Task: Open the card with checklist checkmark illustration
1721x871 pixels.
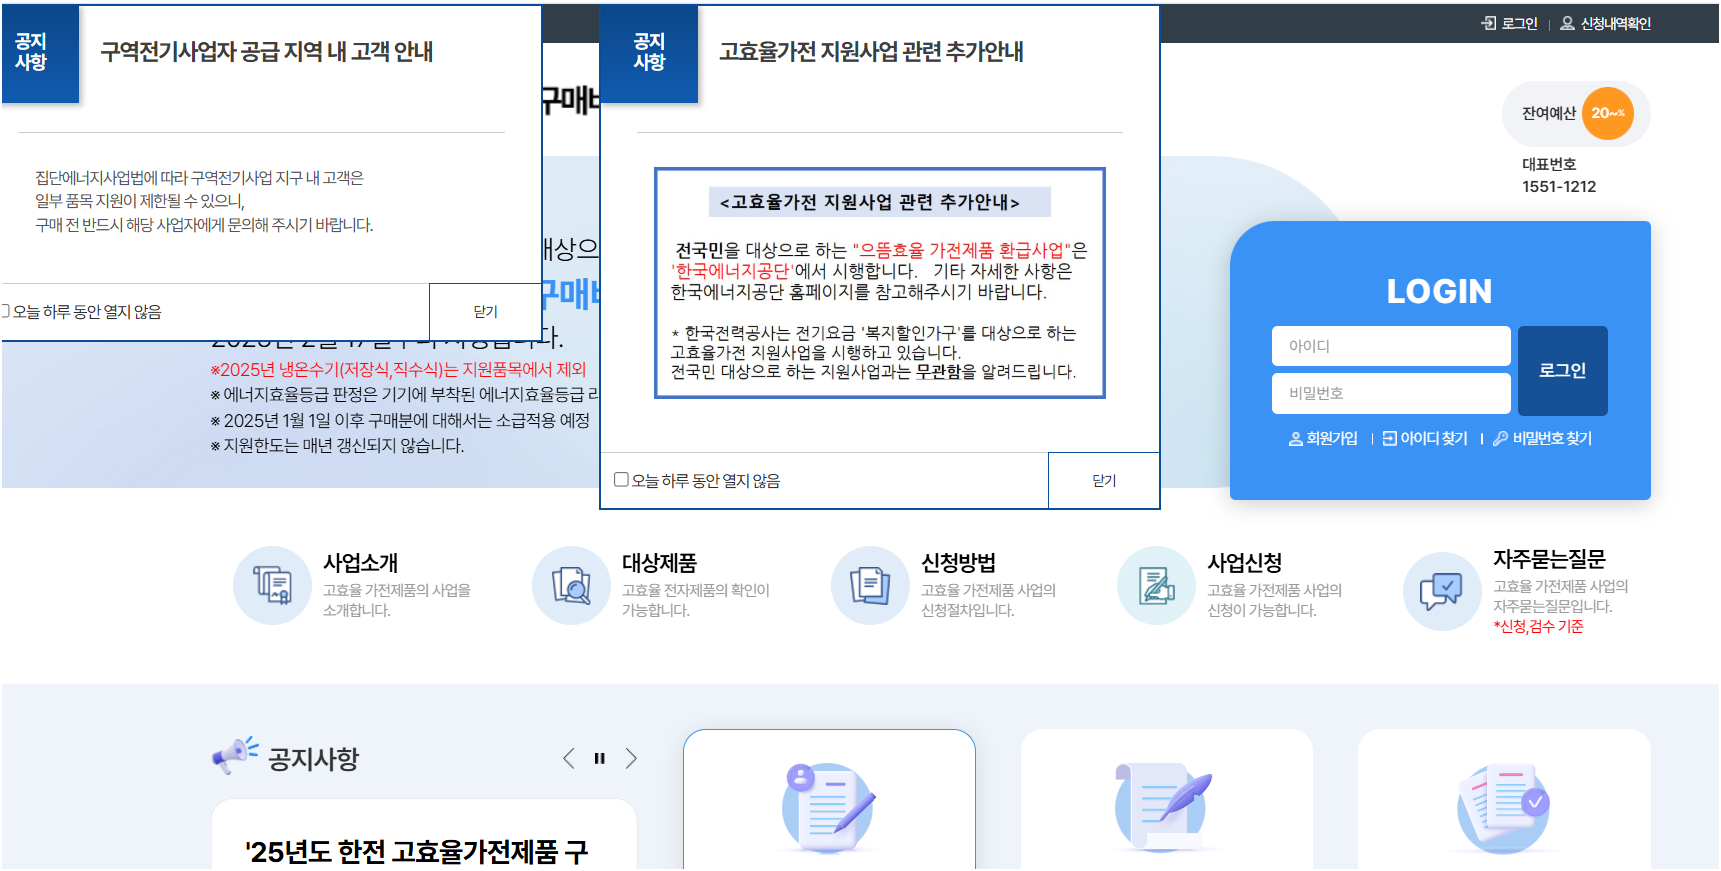Action: pyautogui.click(x=1504, y=800)
